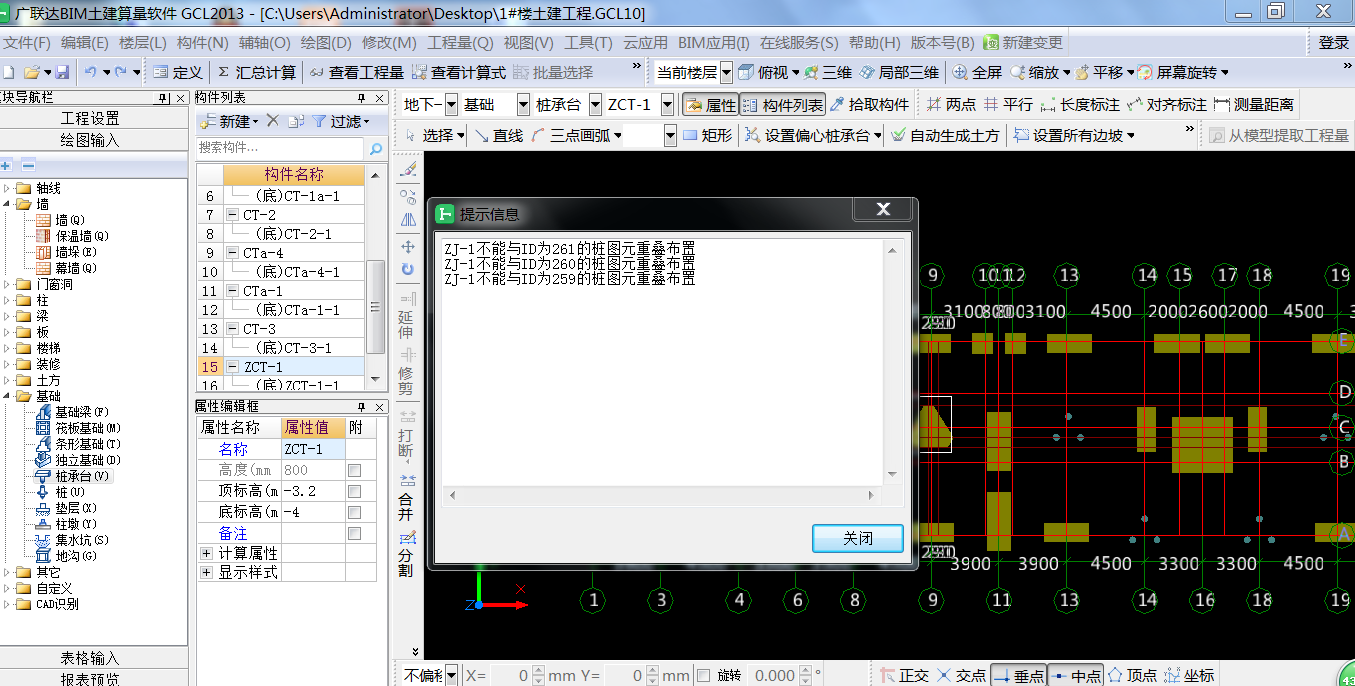Screen dimensions: 1355x686
Task: Toggle the 属性 properties panel button
Action: click(x=711, y=105)
